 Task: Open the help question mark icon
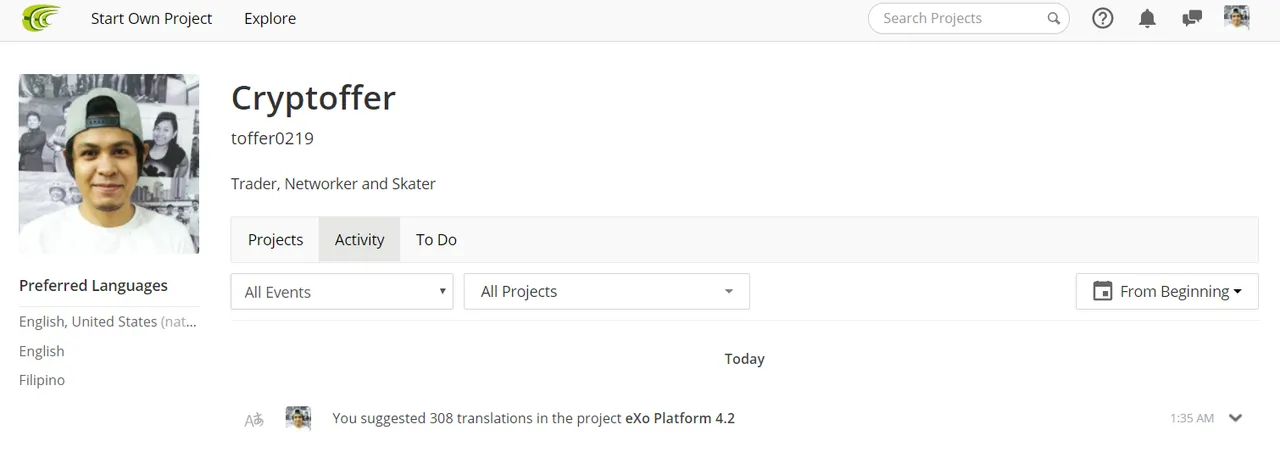1102,18
